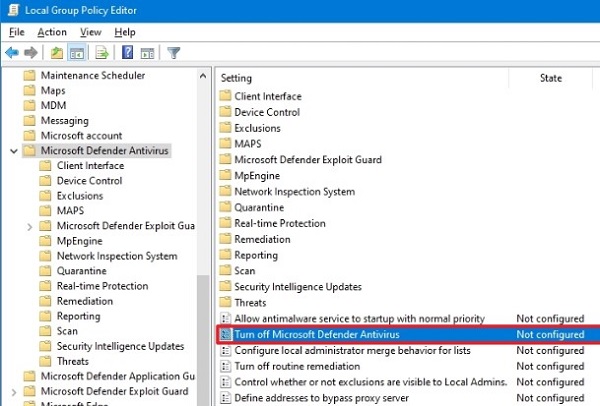
Task: Select Maintenance Scheduler in the tree
Action: [93, 75]
